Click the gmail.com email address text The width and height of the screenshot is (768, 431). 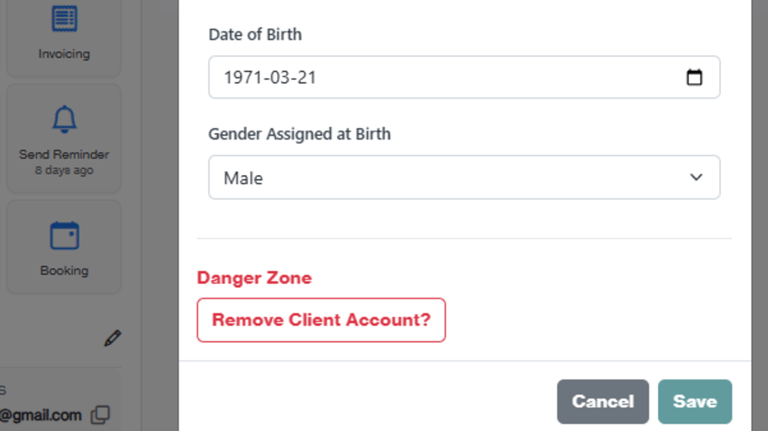40,414
